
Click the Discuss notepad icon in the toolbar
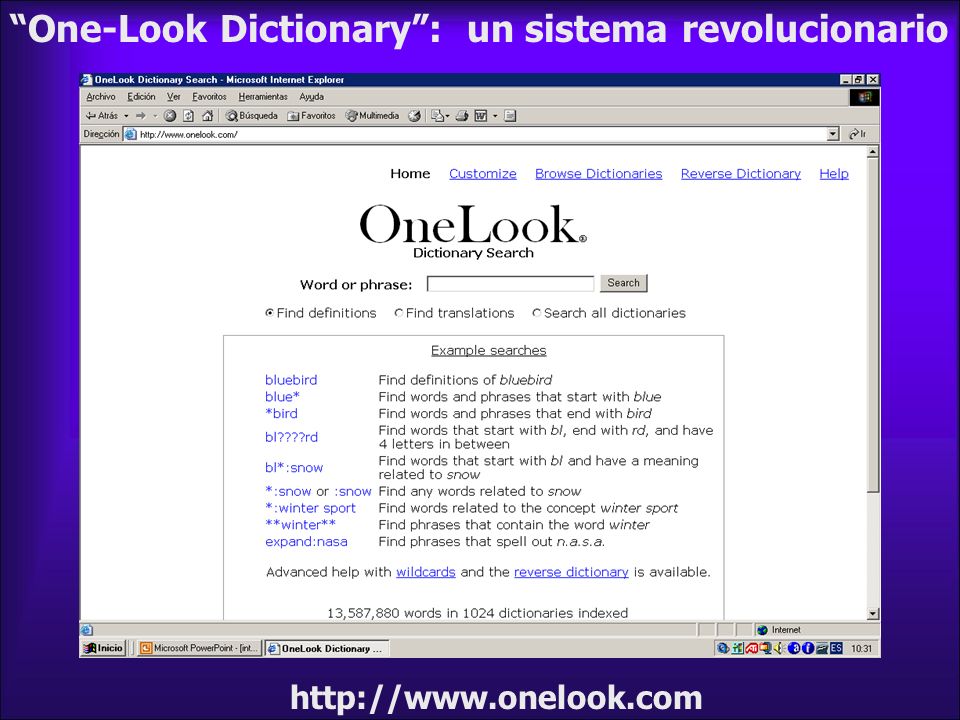tap(510, 116)
